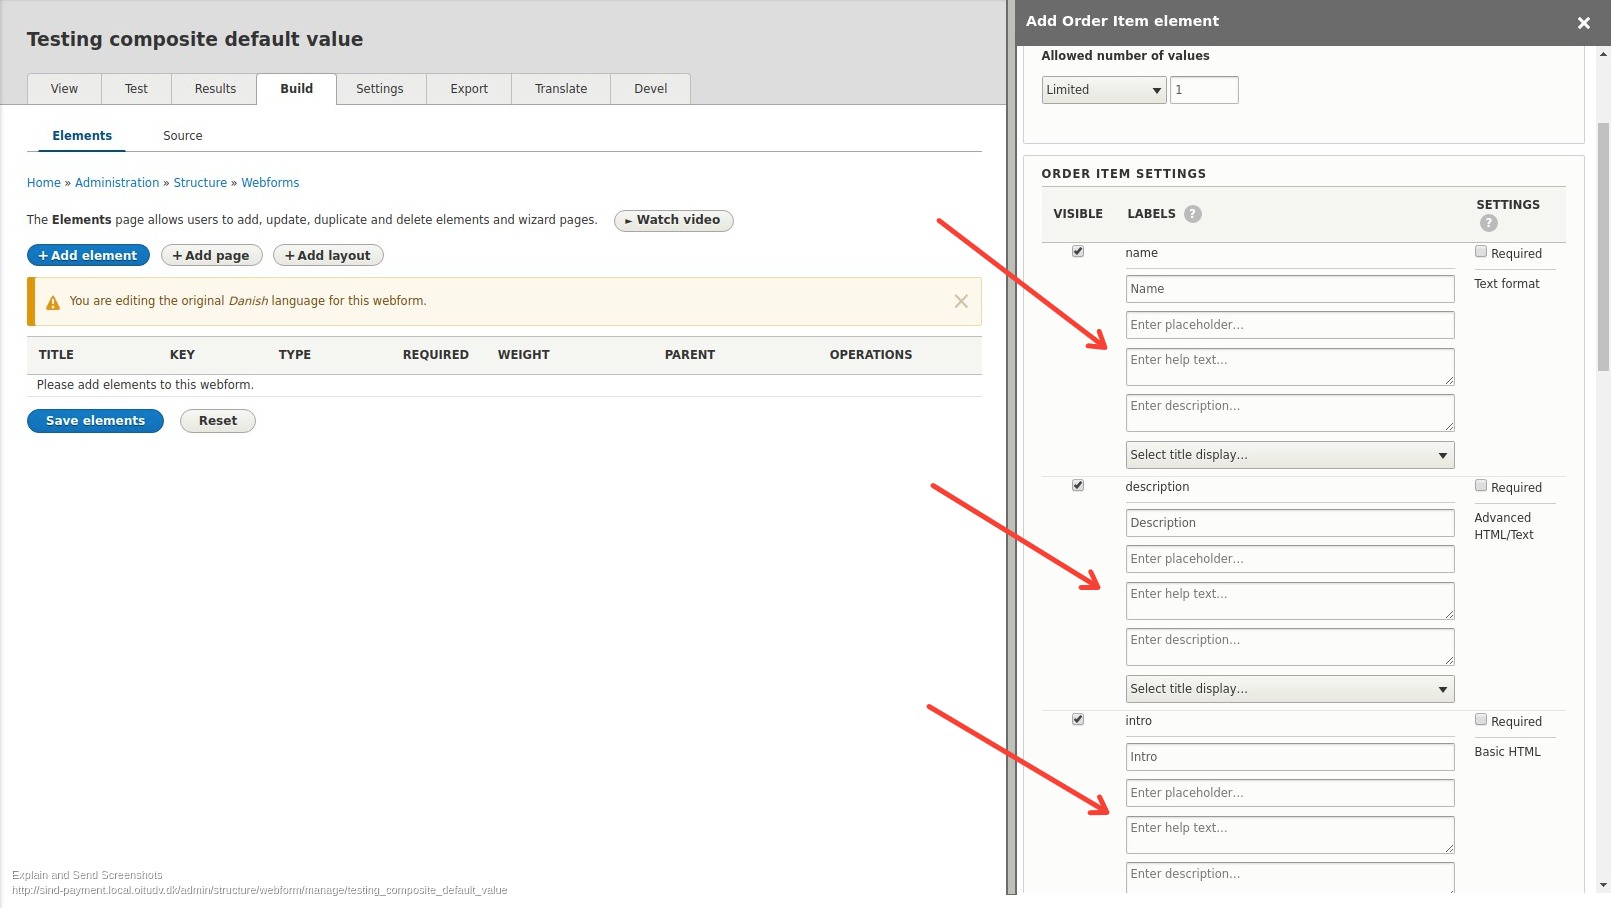
Task: Toggle visibility checkbox for the name field
Action: coord(1077,251)
